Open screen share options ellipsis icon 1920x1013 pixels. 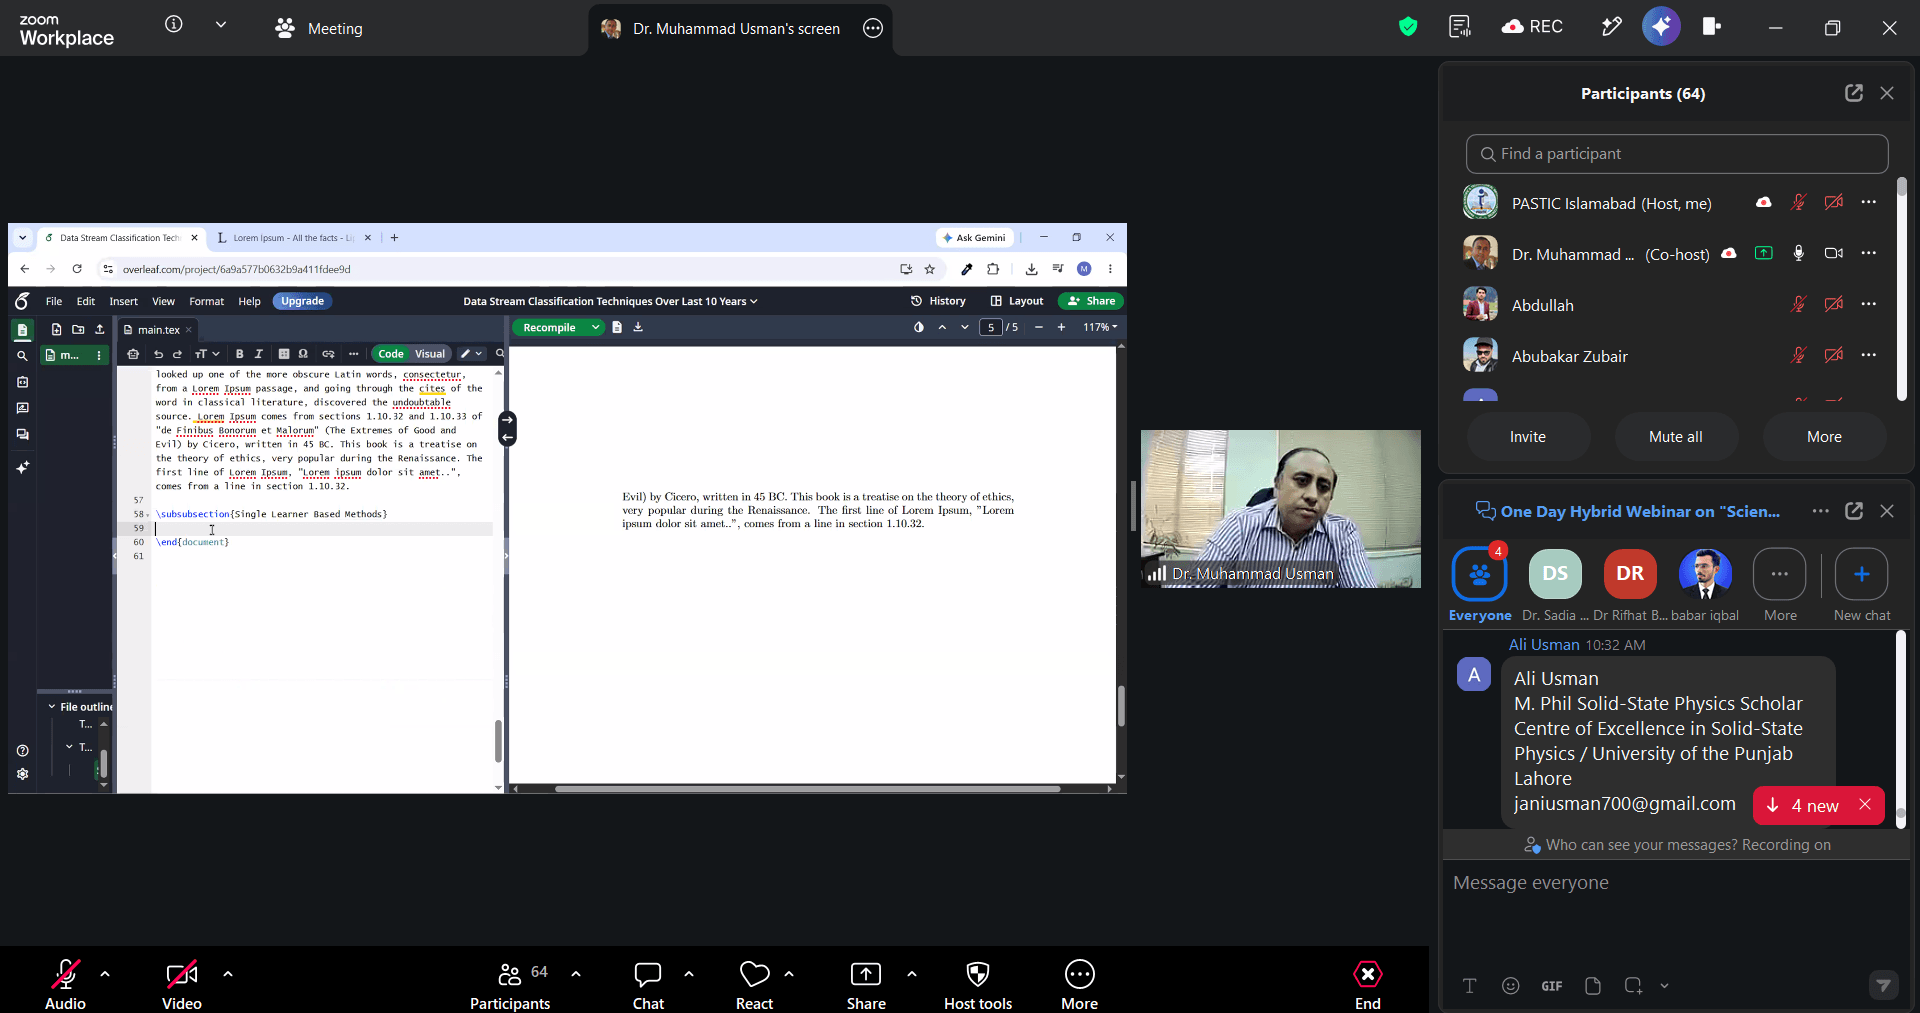(x=873, y=29)
